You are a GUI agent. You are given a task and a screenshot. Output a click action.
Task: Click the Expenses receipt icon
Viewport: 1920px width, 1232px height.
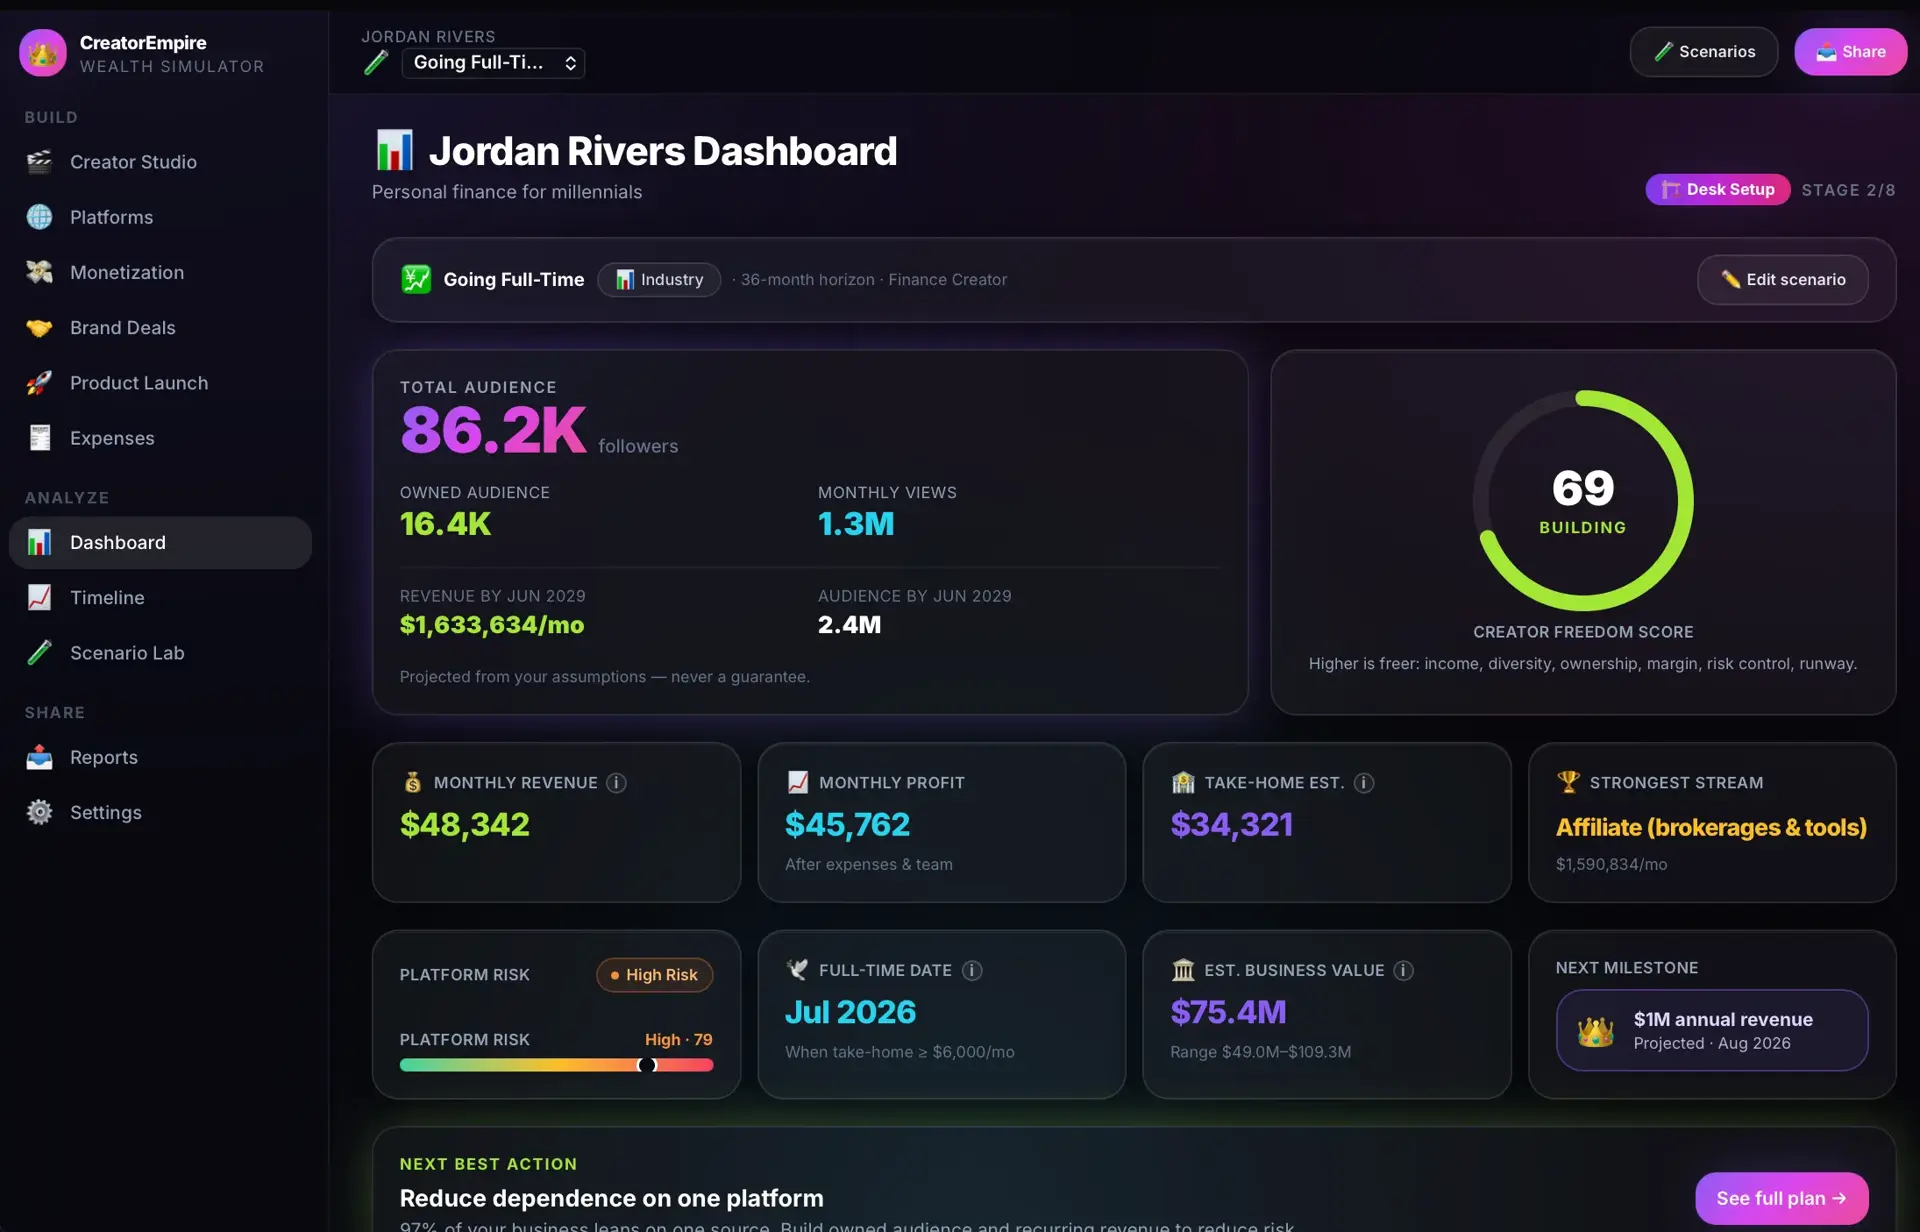(39, 438)
